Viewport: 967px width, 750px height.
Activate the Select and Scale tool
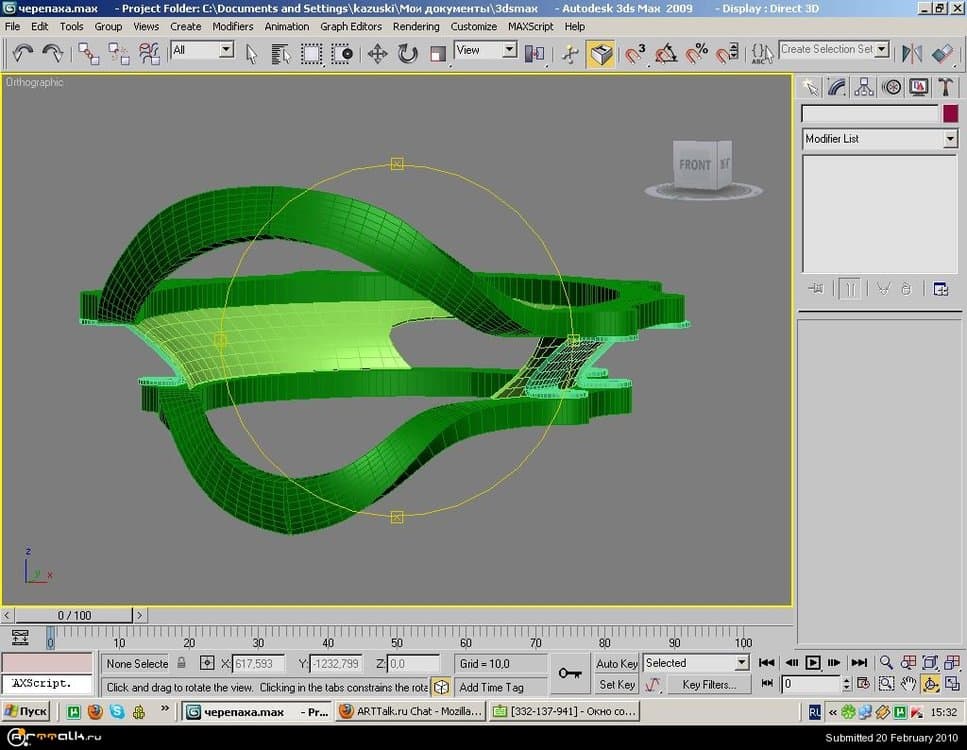coord(438,54)
